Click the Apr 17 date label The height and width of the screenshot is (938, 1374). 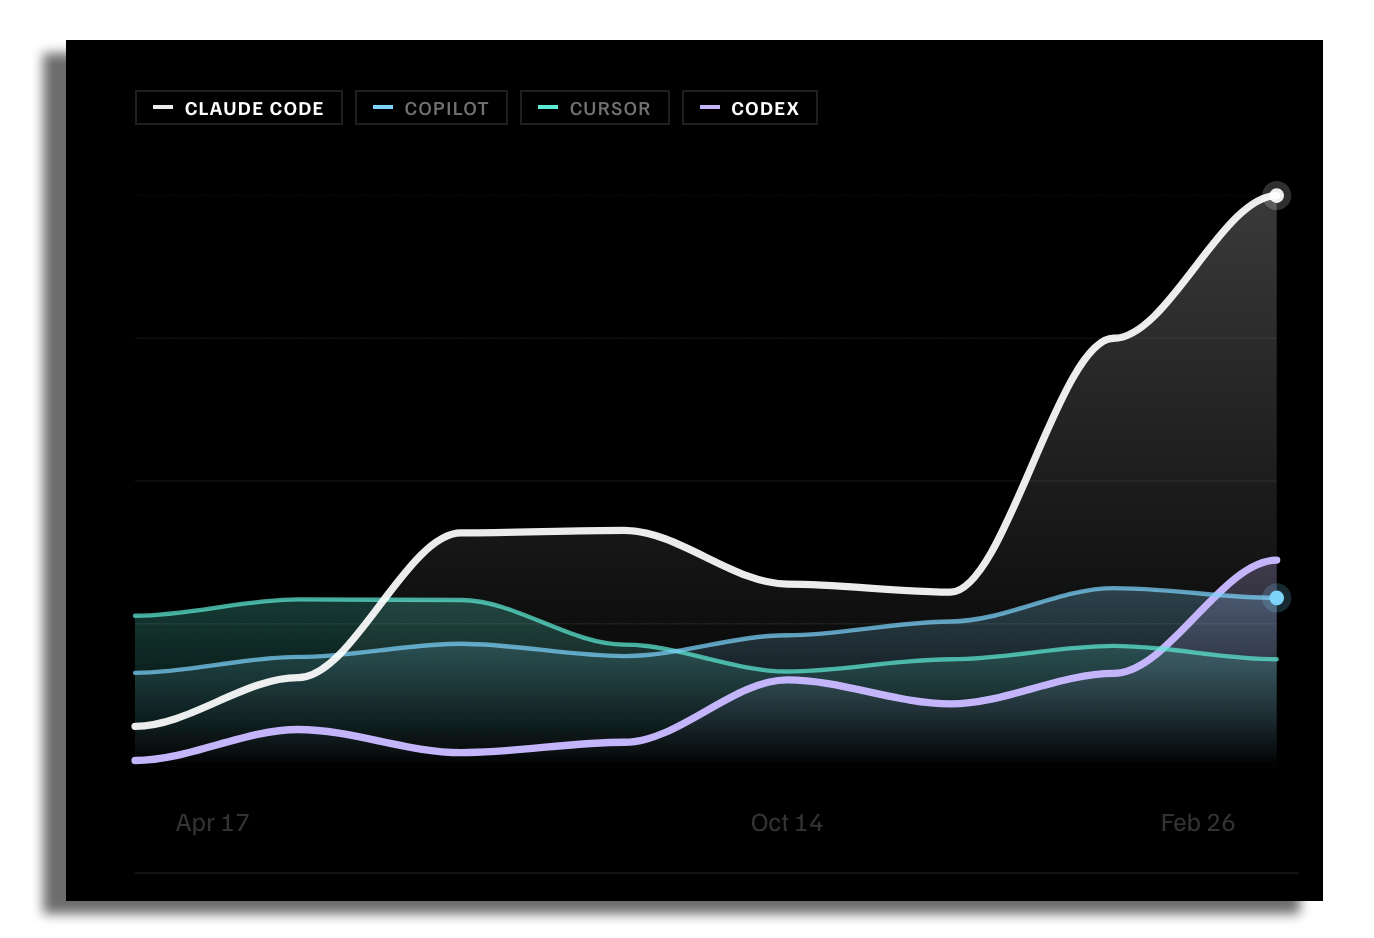(212, 823)
